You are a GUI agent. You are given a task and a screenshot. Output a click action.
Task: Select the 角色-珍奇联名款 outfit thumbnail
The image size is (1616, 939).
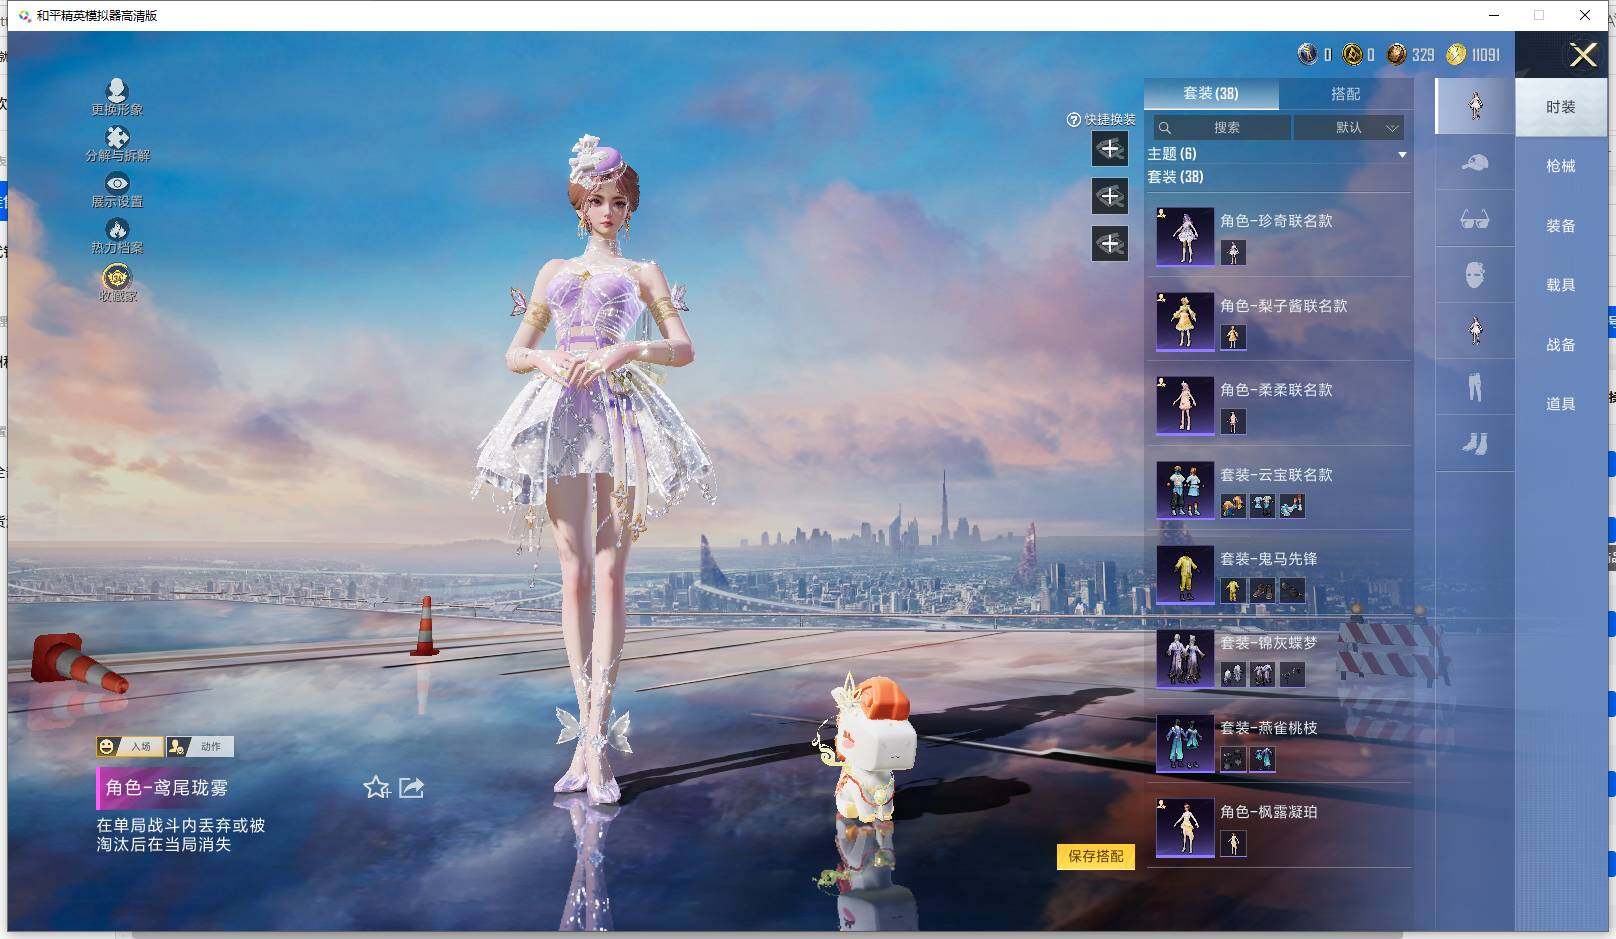(x=1185, y=236)
